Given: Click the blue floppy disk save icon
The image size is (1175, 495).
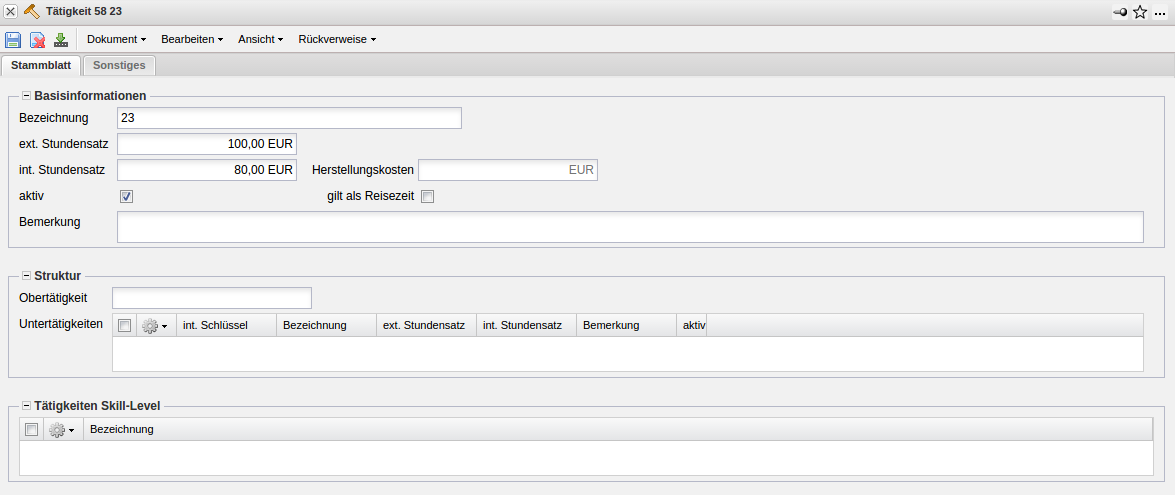Looking at the screenshot, I should (x=13, y=40).
